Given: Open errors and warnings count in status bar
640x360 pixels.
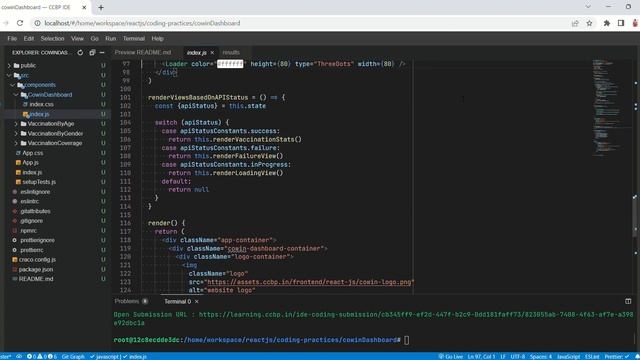Looking at the screenshot, I should point(42,356).
